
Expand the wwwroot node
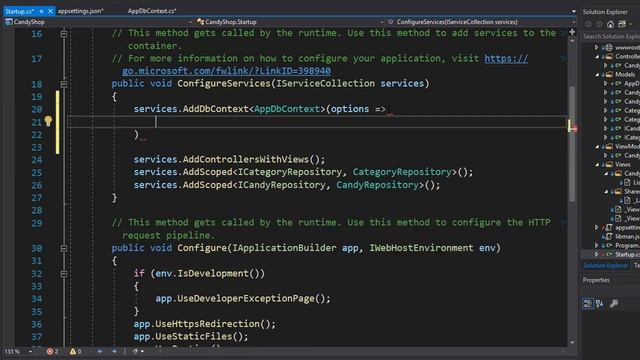(597, 47)
